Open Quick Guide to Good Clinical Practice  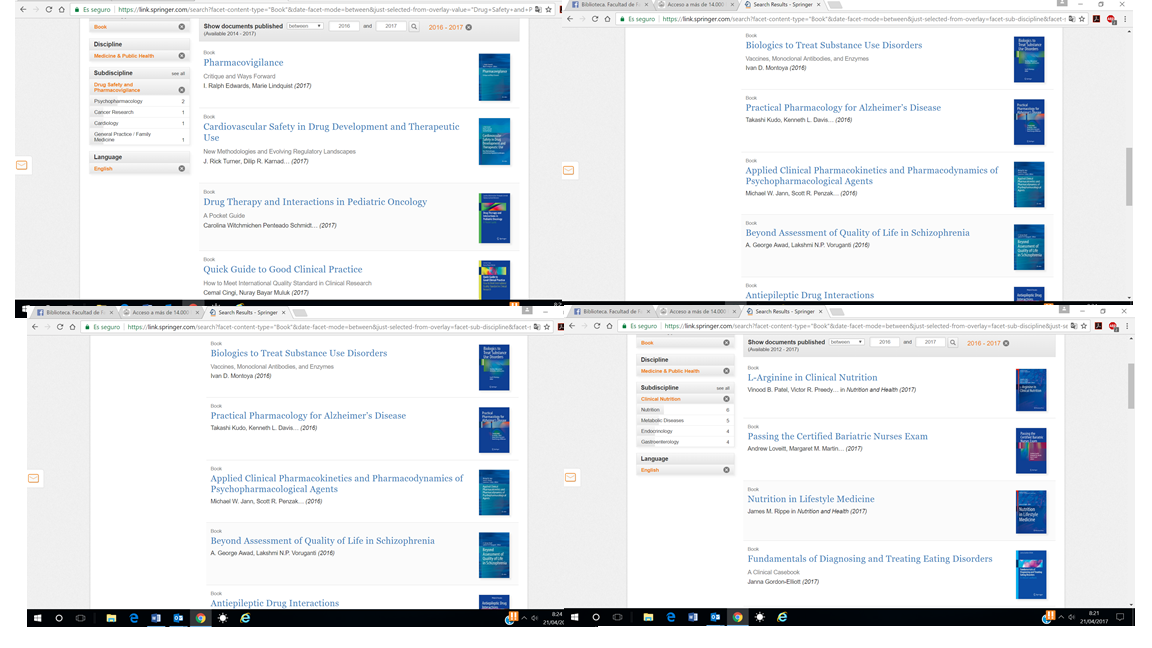click(x=283, y=270)
